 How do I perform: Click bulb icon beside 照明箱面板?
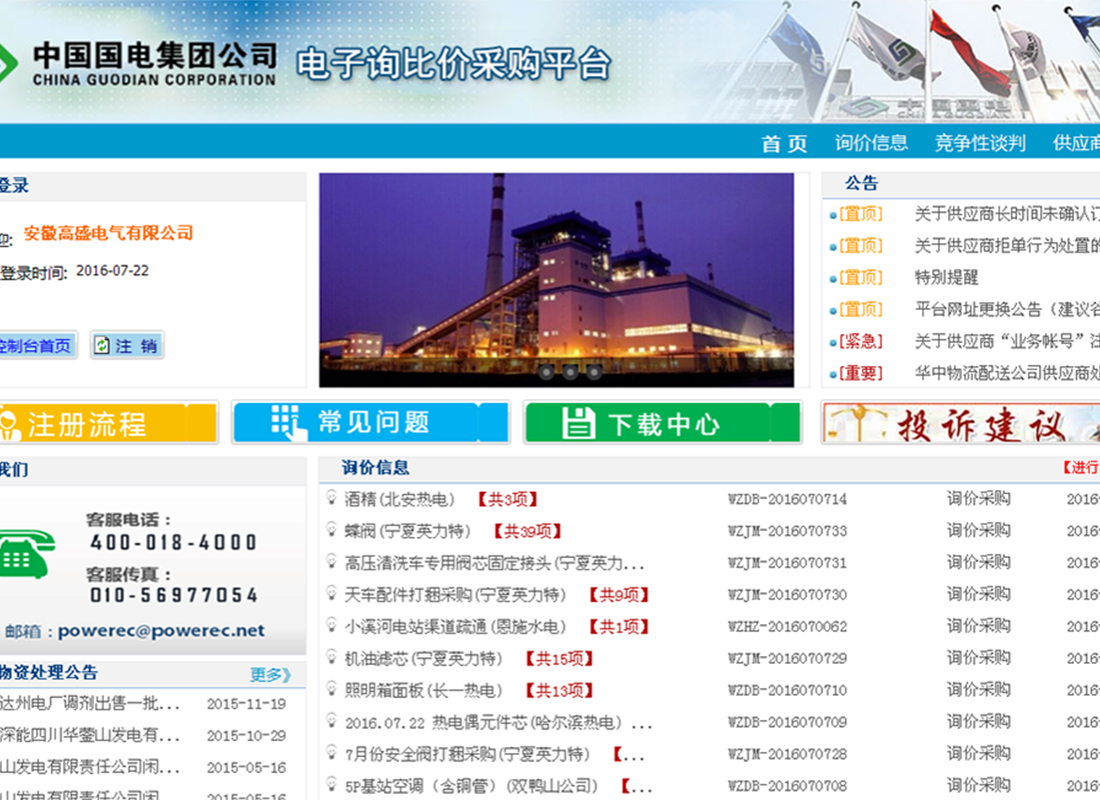[x=331, y=688]
